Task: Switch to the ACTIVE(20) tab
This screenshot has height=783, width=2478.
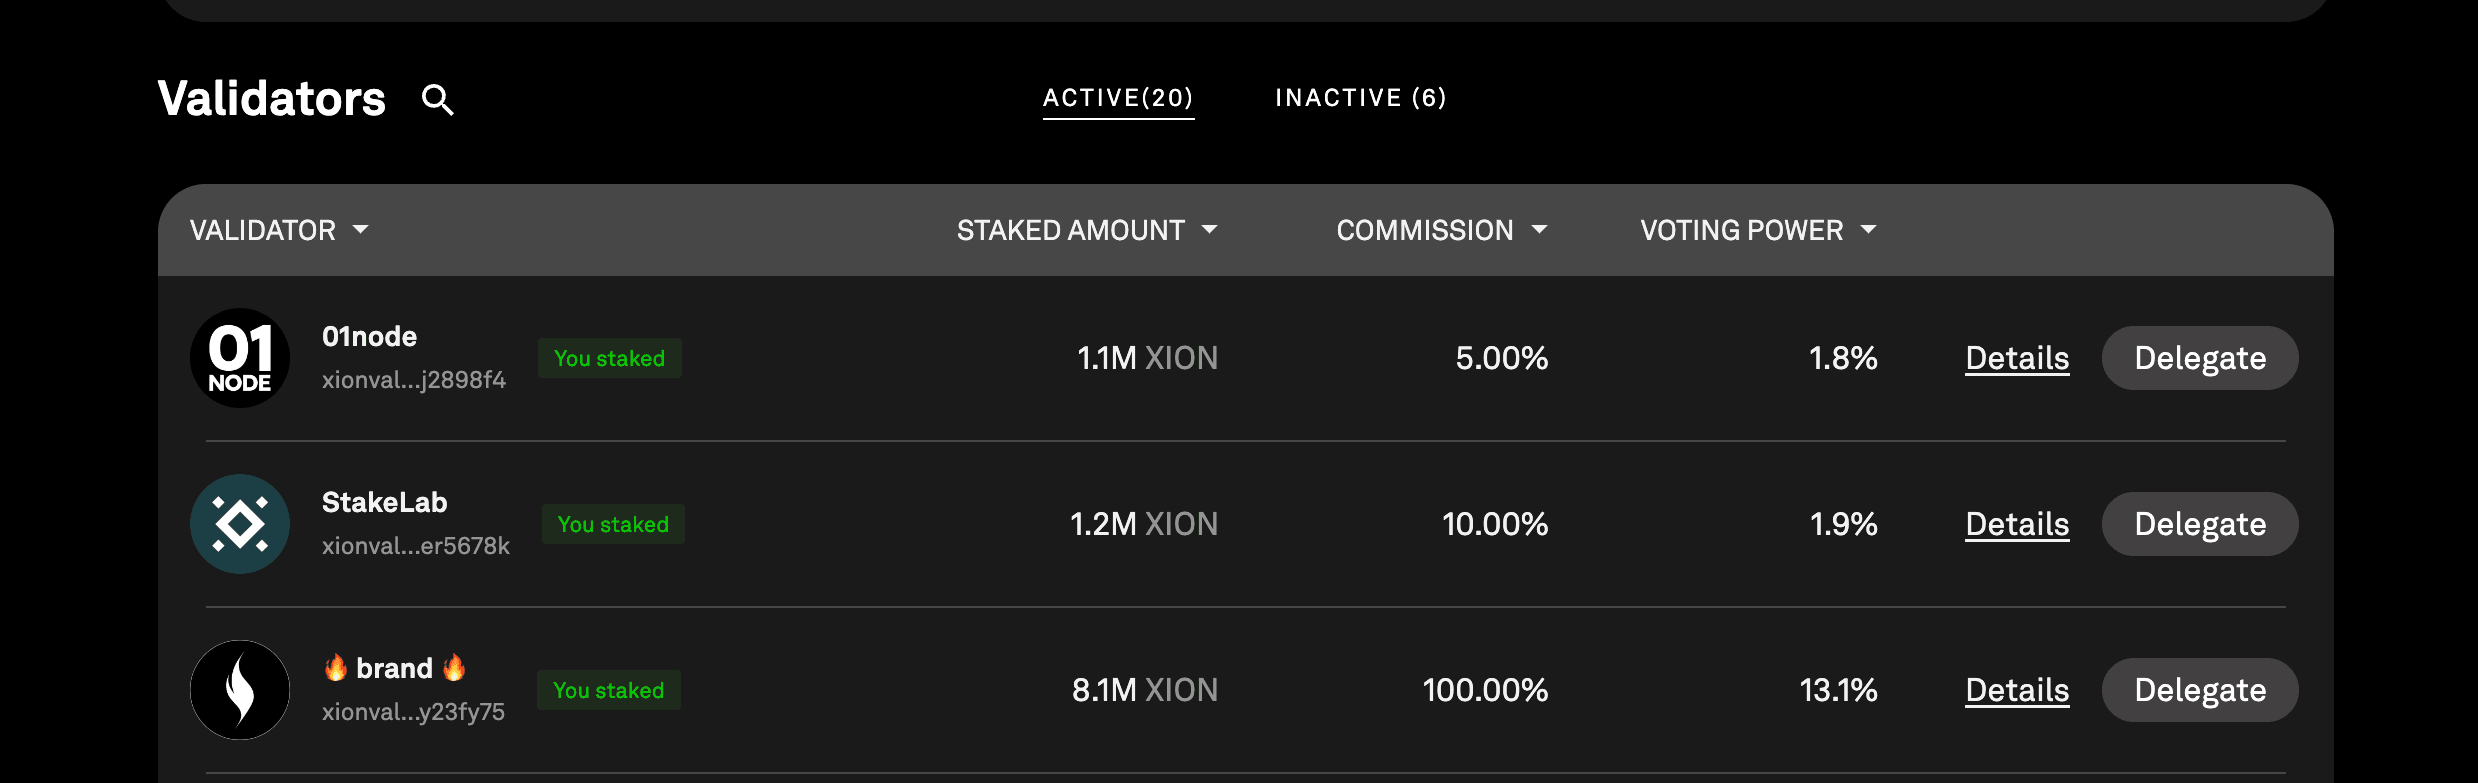Action: tap(1118, 98)
